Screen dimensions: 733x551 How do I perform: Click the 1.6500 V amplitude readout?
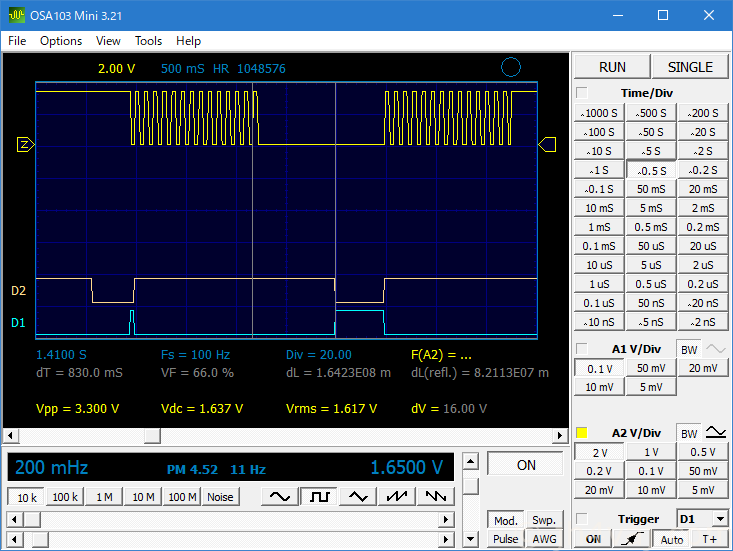406,467
